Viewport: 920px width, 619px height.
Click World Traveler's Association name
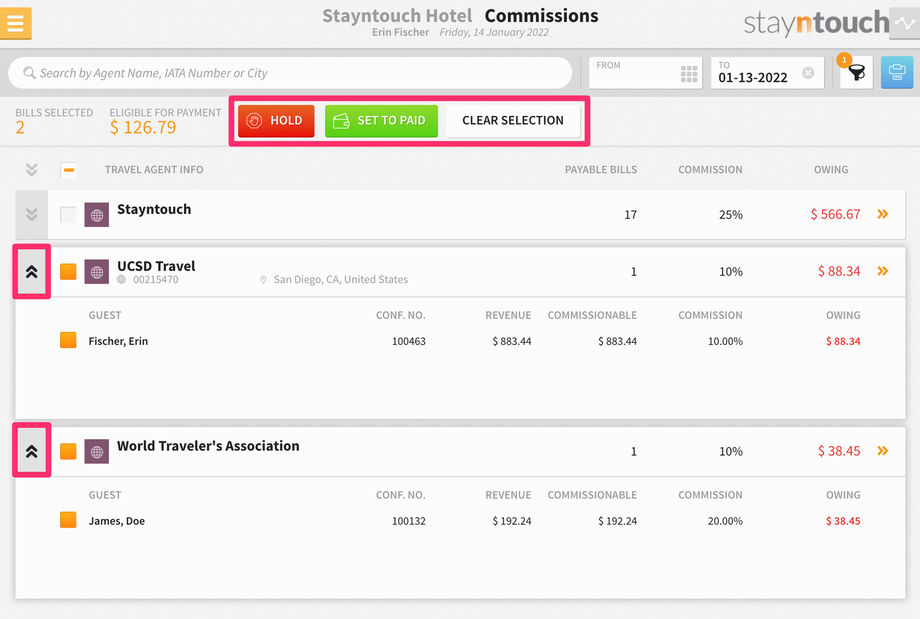[x=208, y=446]
